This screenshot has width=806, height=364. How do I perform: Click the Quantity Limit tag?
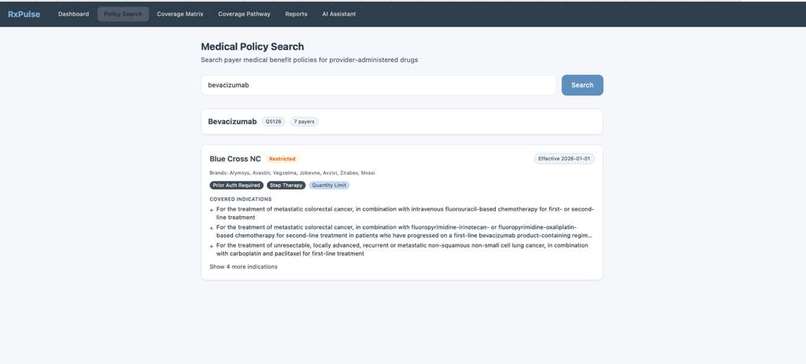point(329,186)
